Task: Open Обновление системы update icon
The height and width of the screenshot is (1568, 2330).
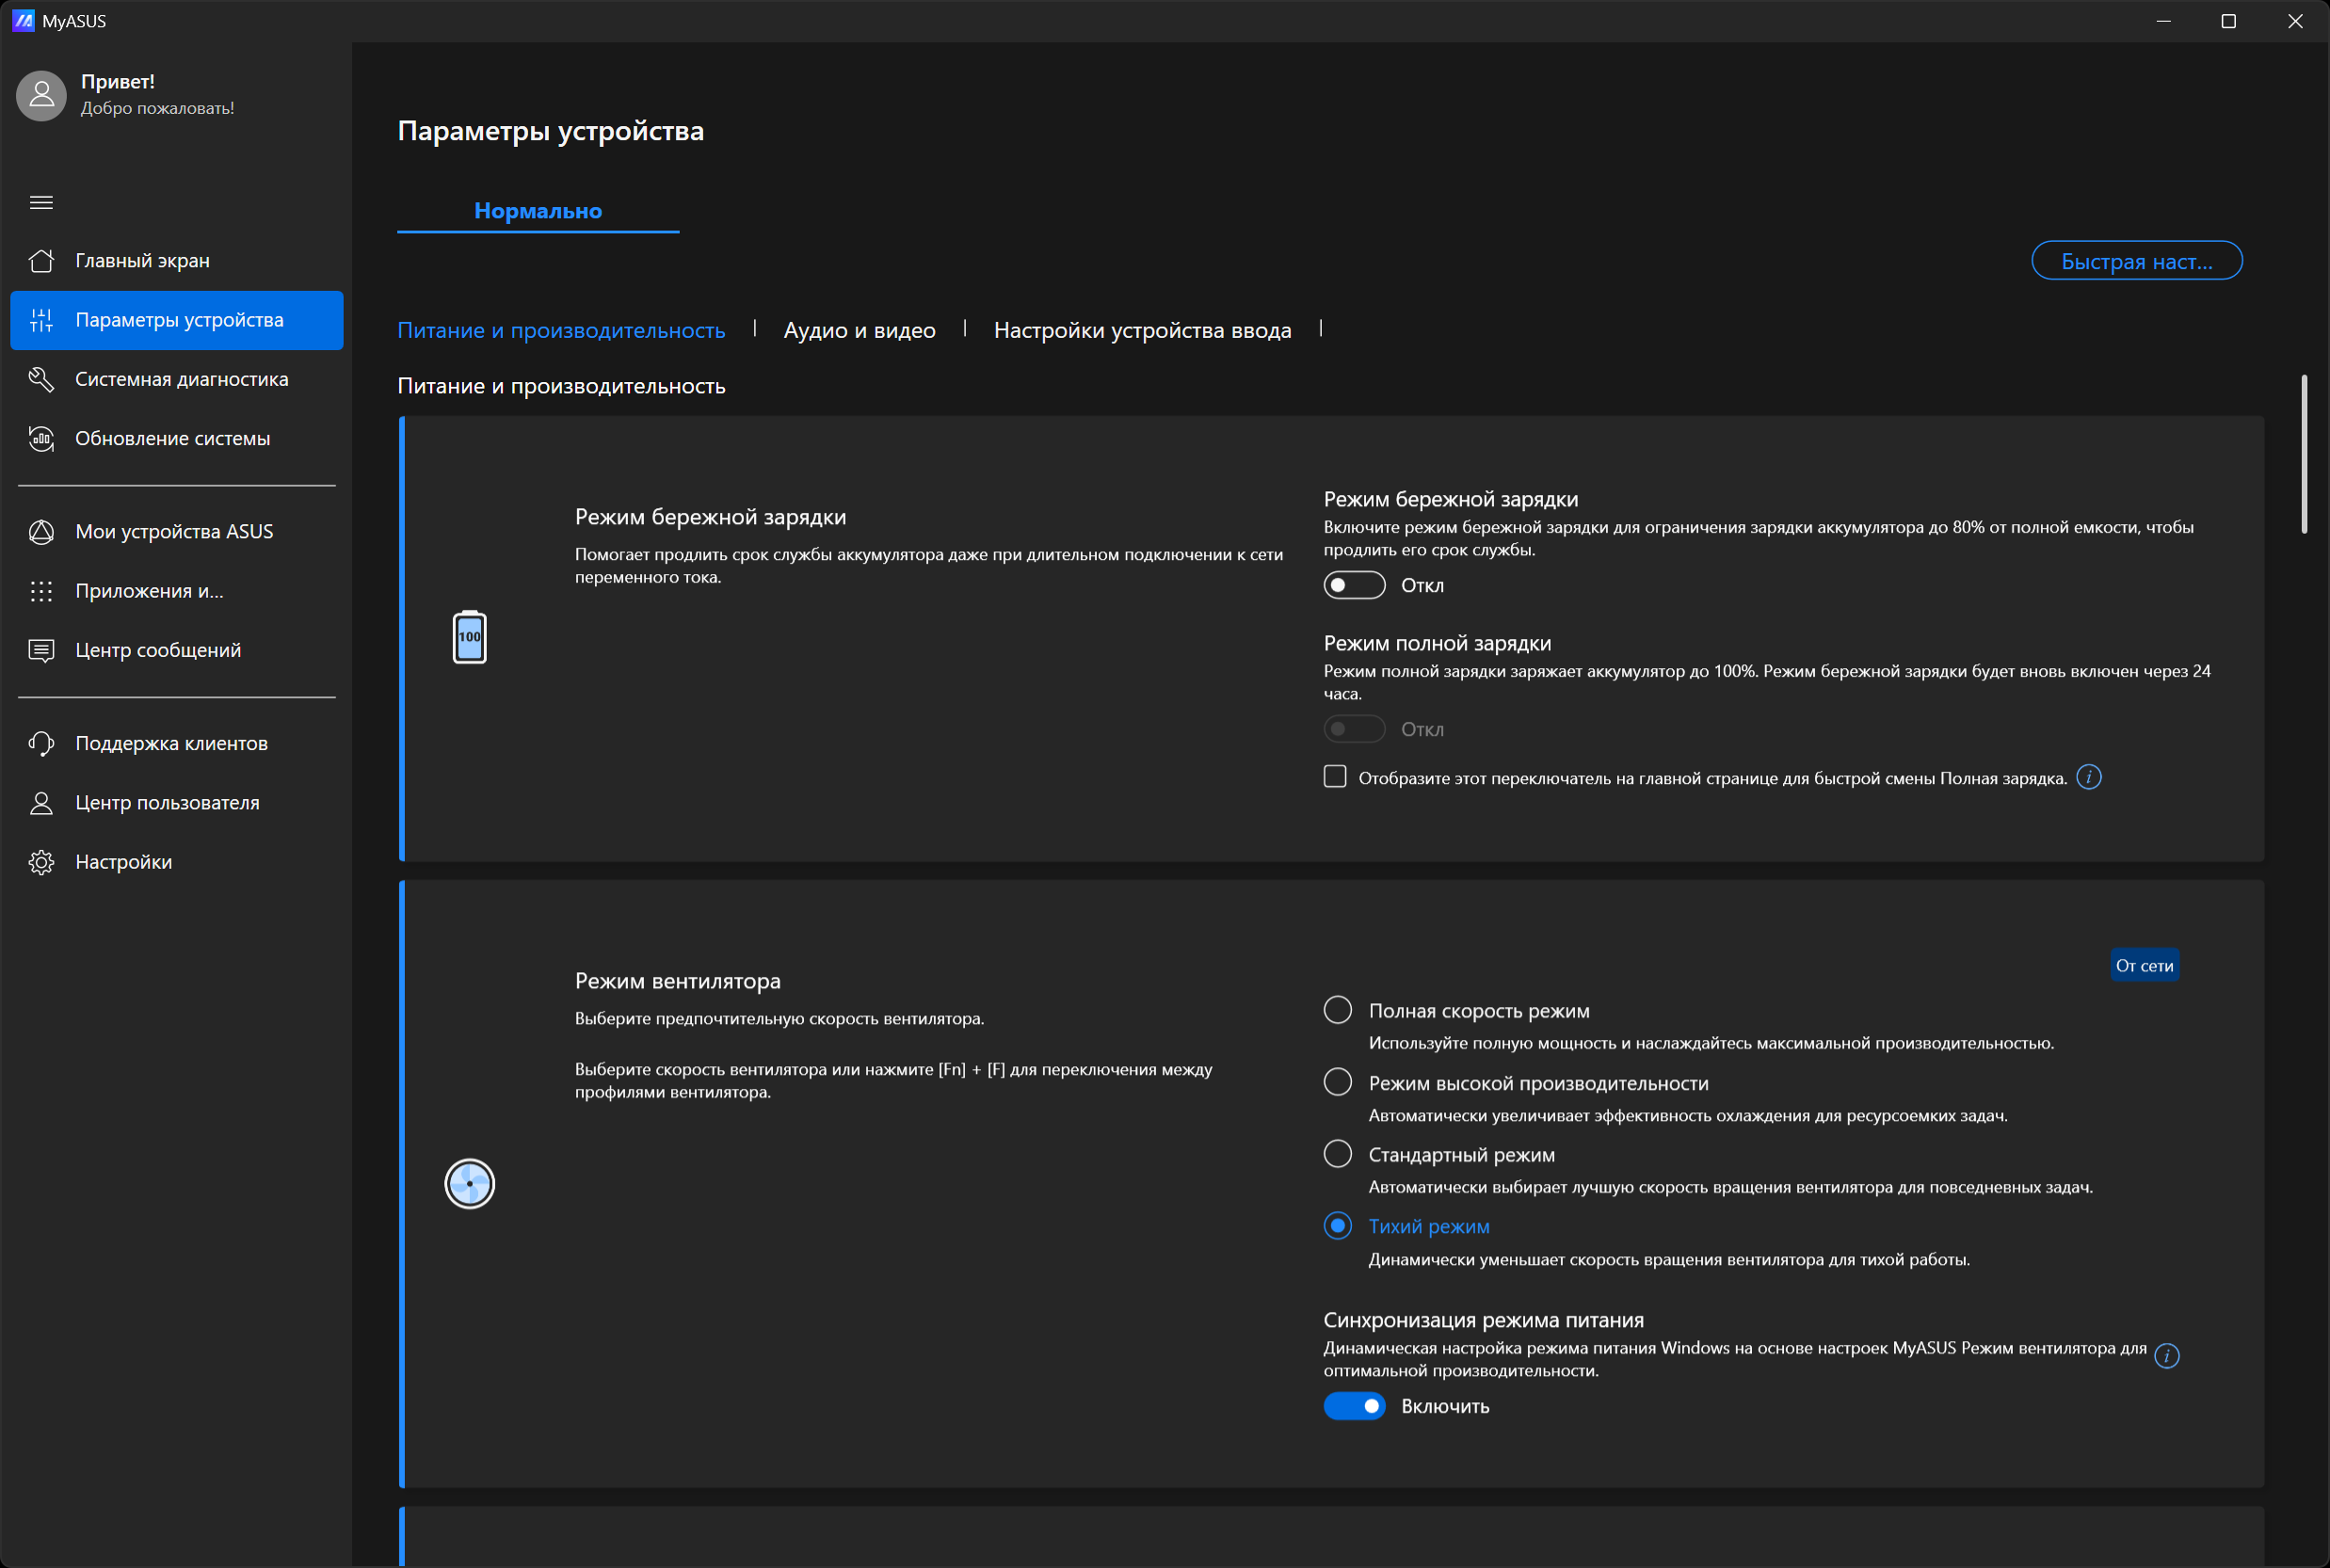Action: coord(41,438)
